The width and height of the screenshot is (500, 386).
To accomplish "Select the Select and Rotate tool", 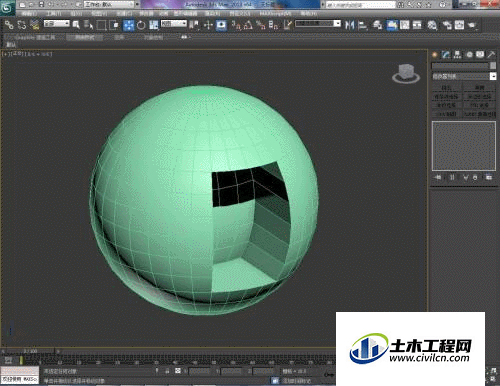I will coord(141,25).
